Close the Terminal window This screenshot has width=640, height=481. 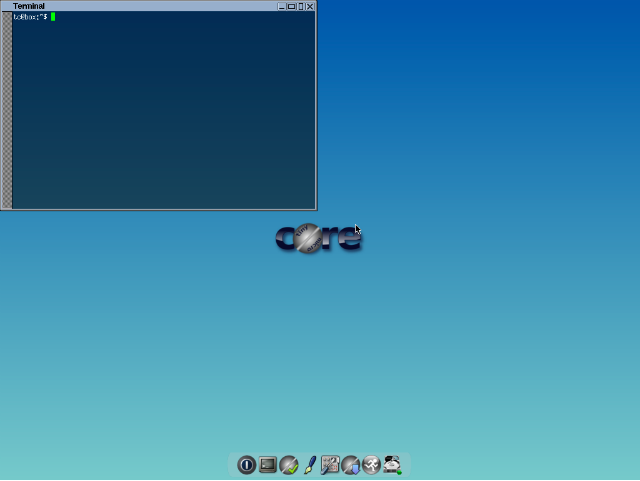[310, 6]
